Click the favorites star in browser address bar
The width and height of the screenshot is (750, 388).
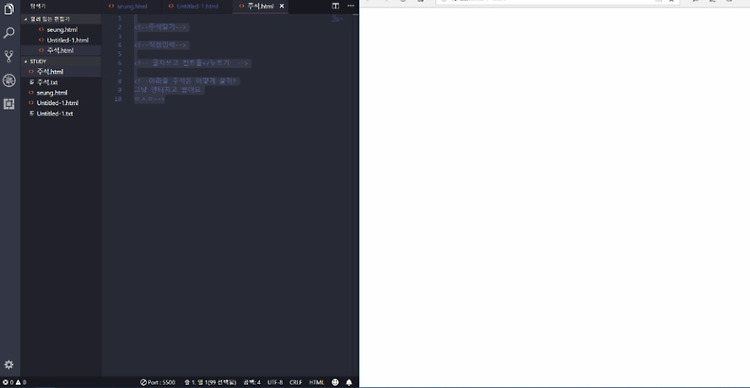tap(672, 1)
